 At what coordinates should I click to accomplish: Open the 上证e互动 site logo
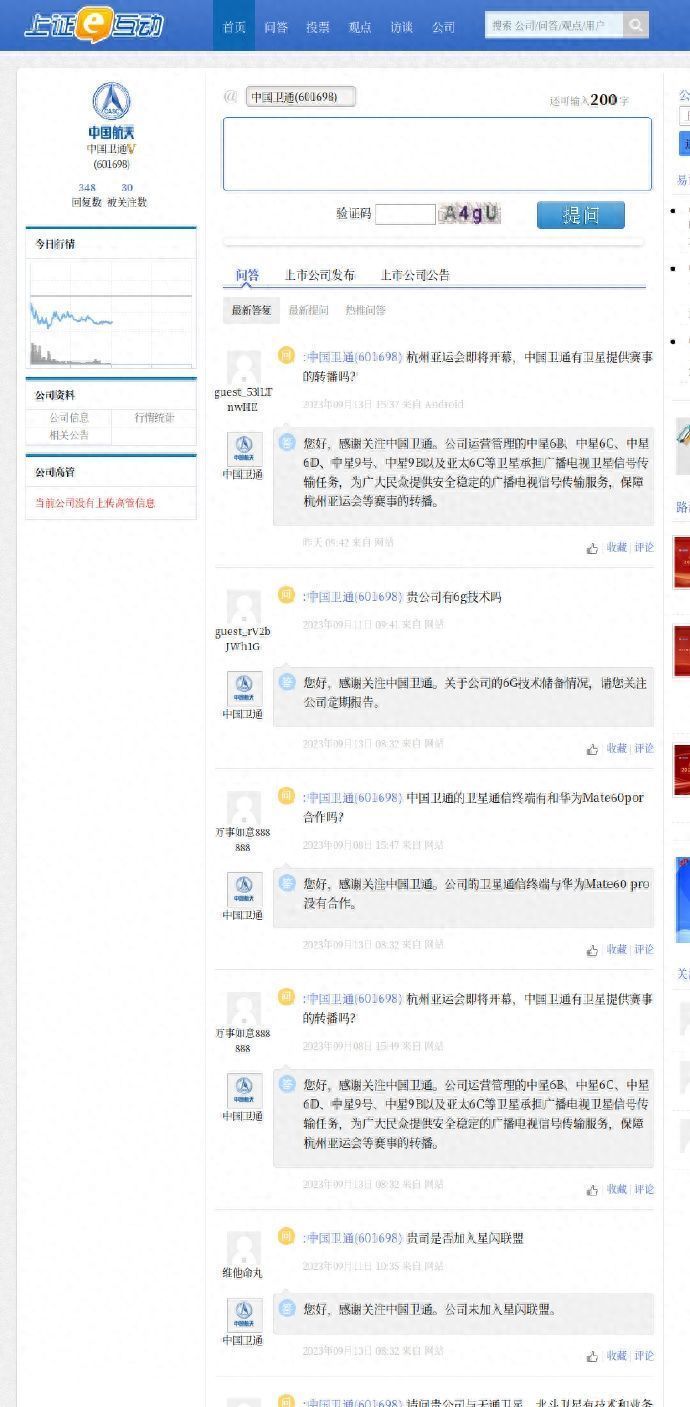pyautogui.click(x=94, y=25)
